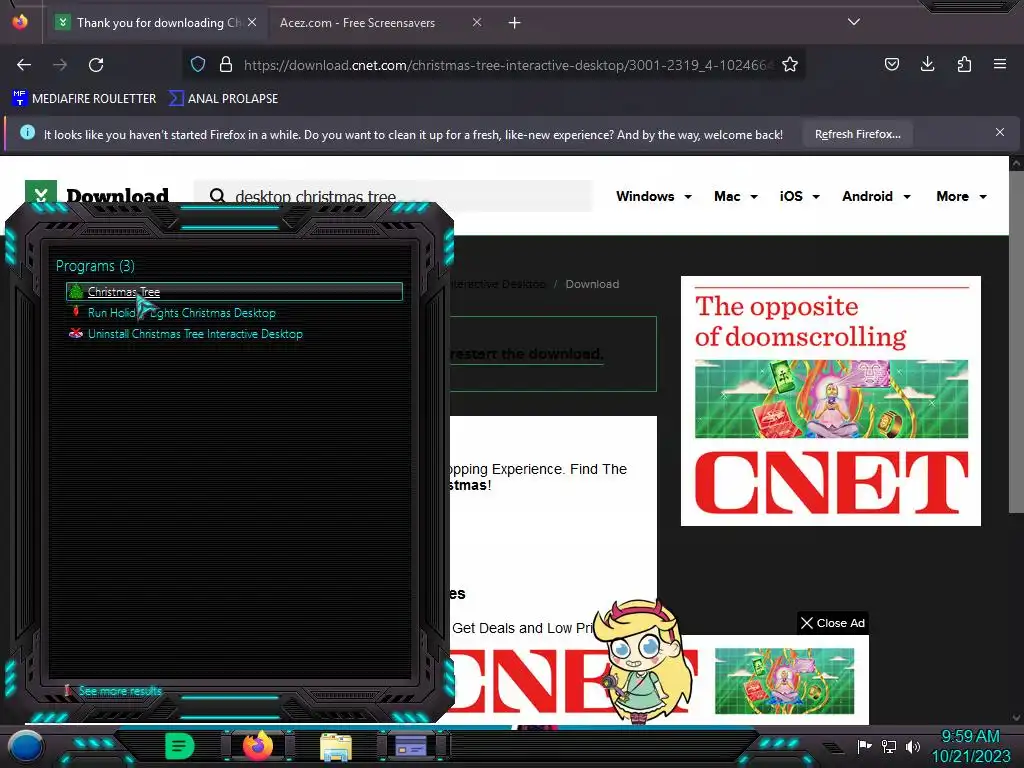Image resolution: width=1024 pixels, height=768 pixels.
Task: Click the Programs (3) heading
Action: pyautogui.click(x=95, y=266)
